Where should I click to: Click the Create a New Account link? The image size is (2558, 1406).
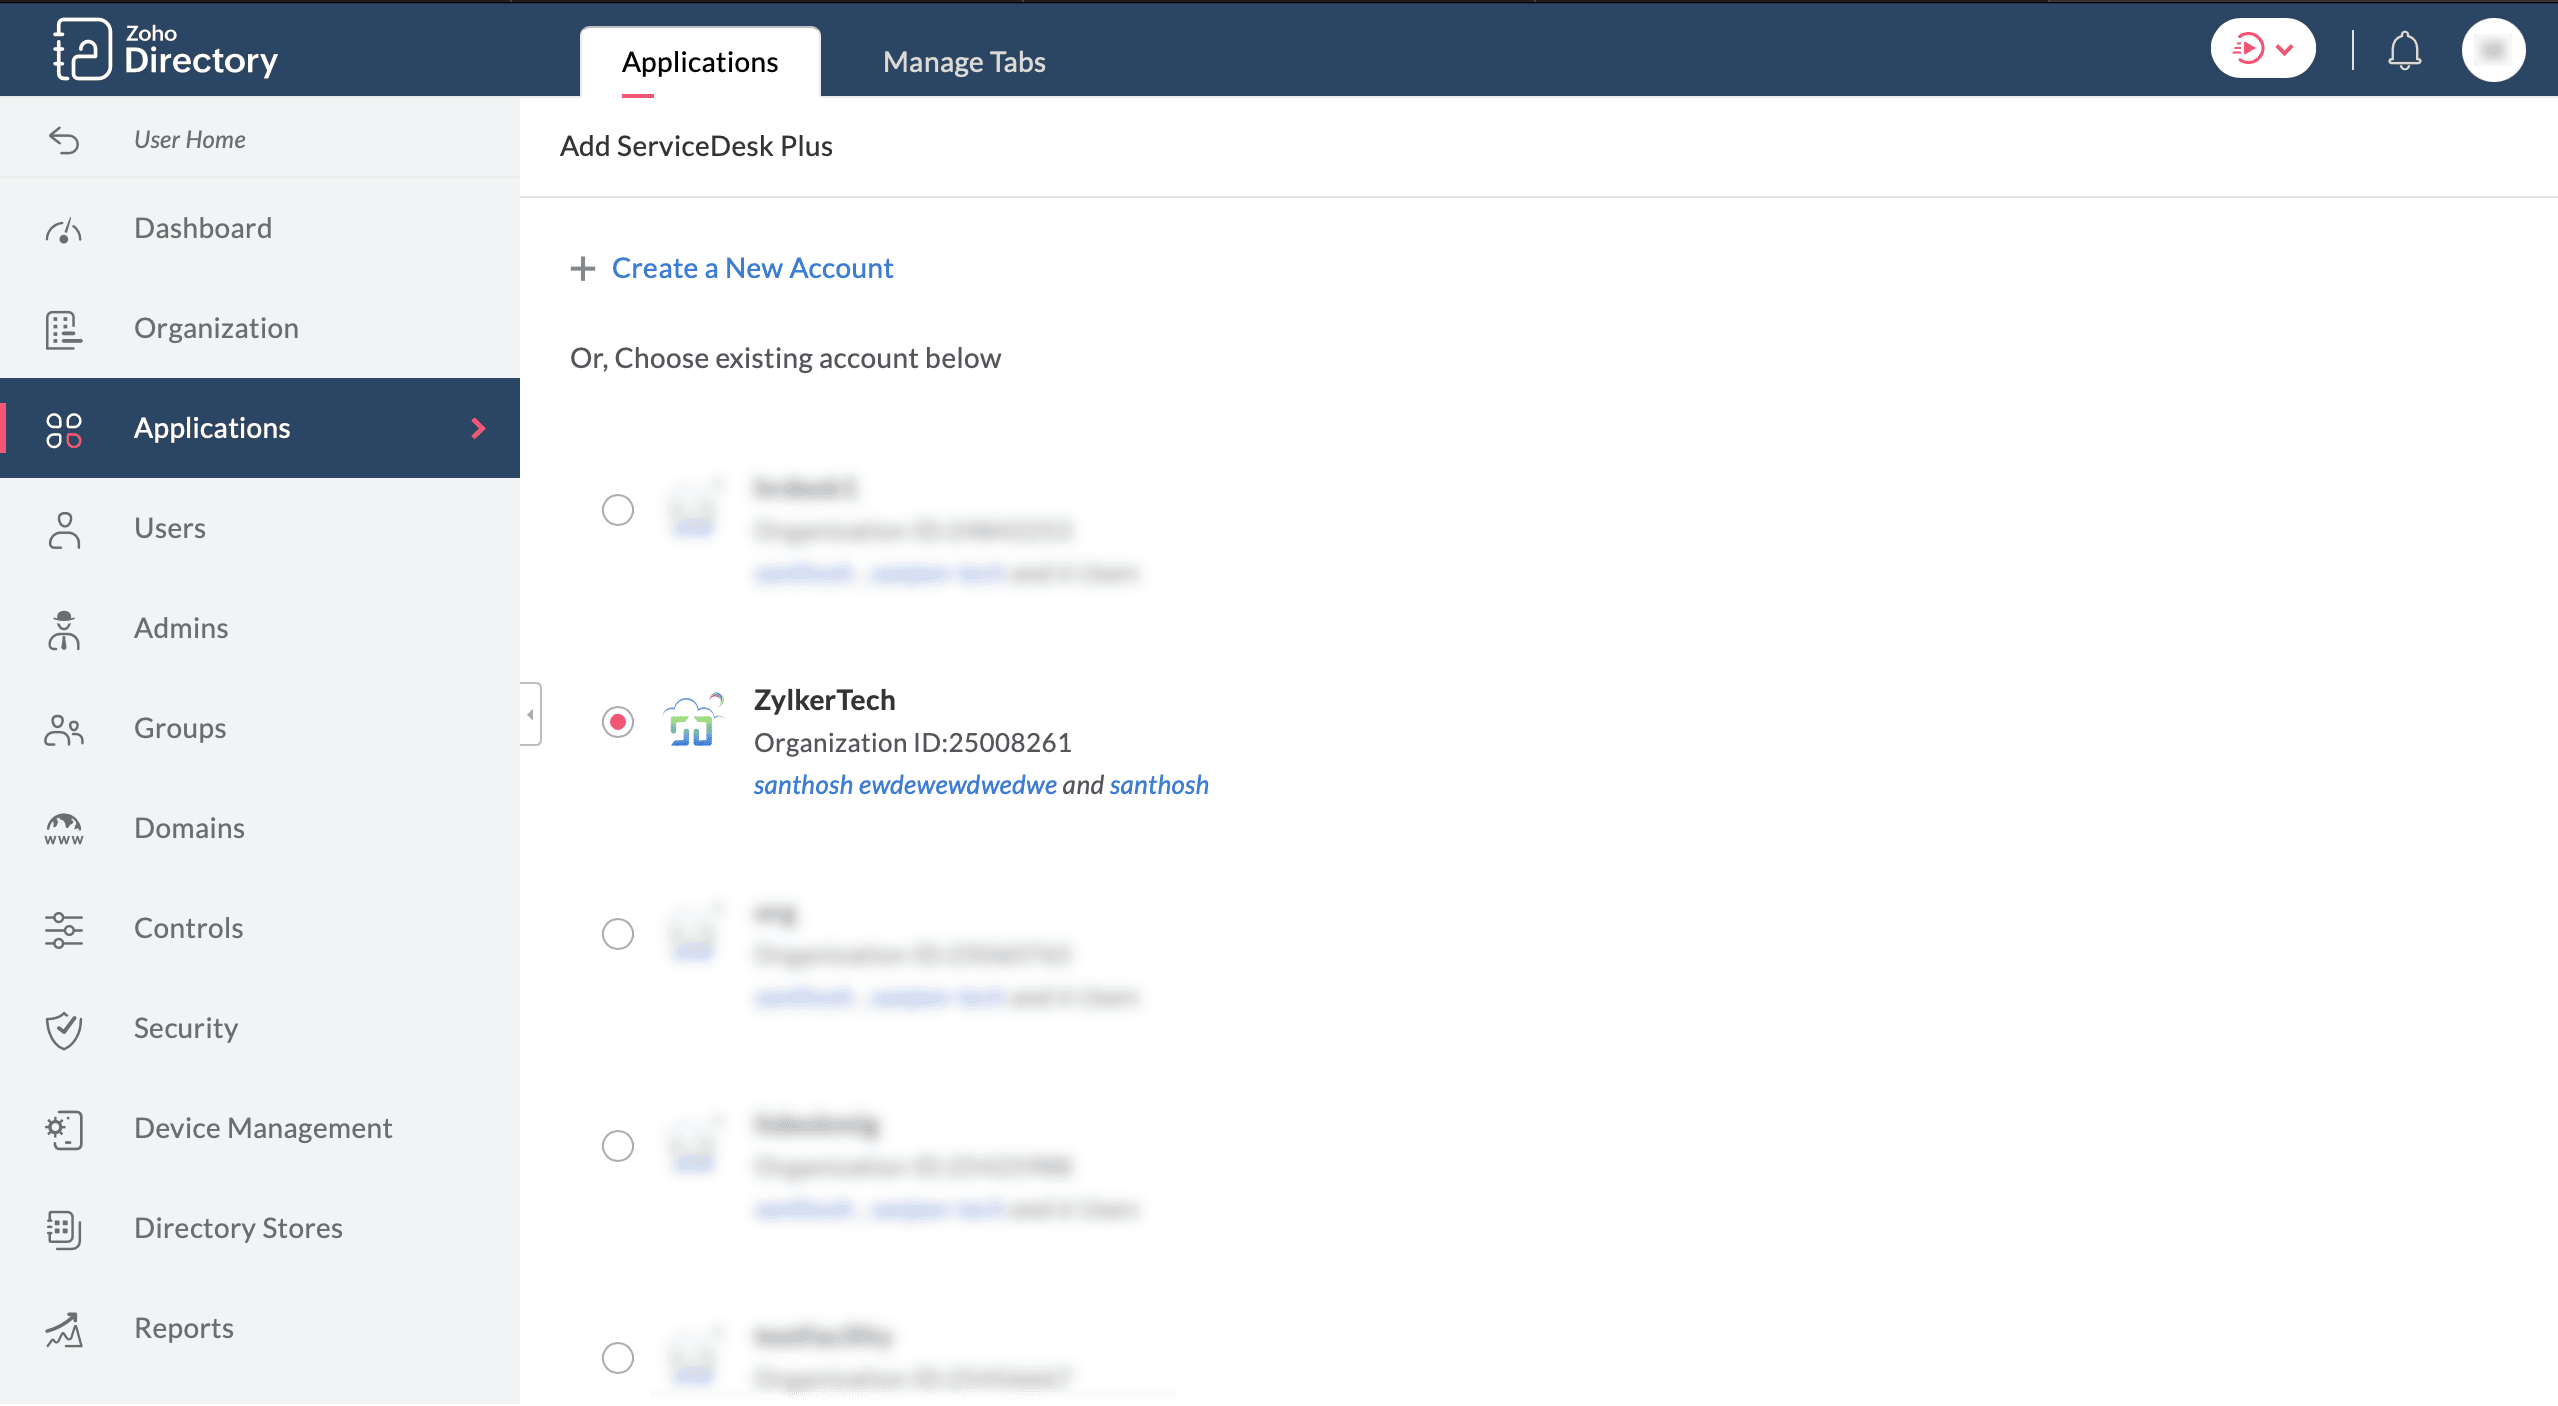tap(752, 268)
